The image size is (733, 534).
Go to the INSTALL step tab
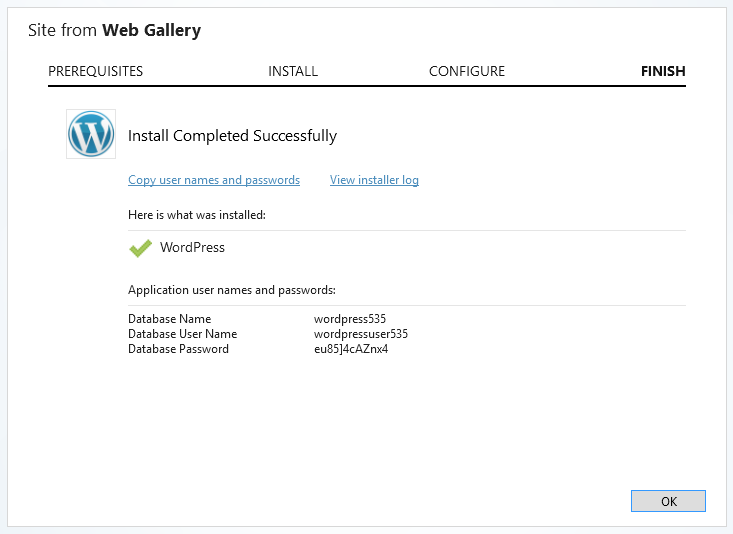(x=293, y=71)
